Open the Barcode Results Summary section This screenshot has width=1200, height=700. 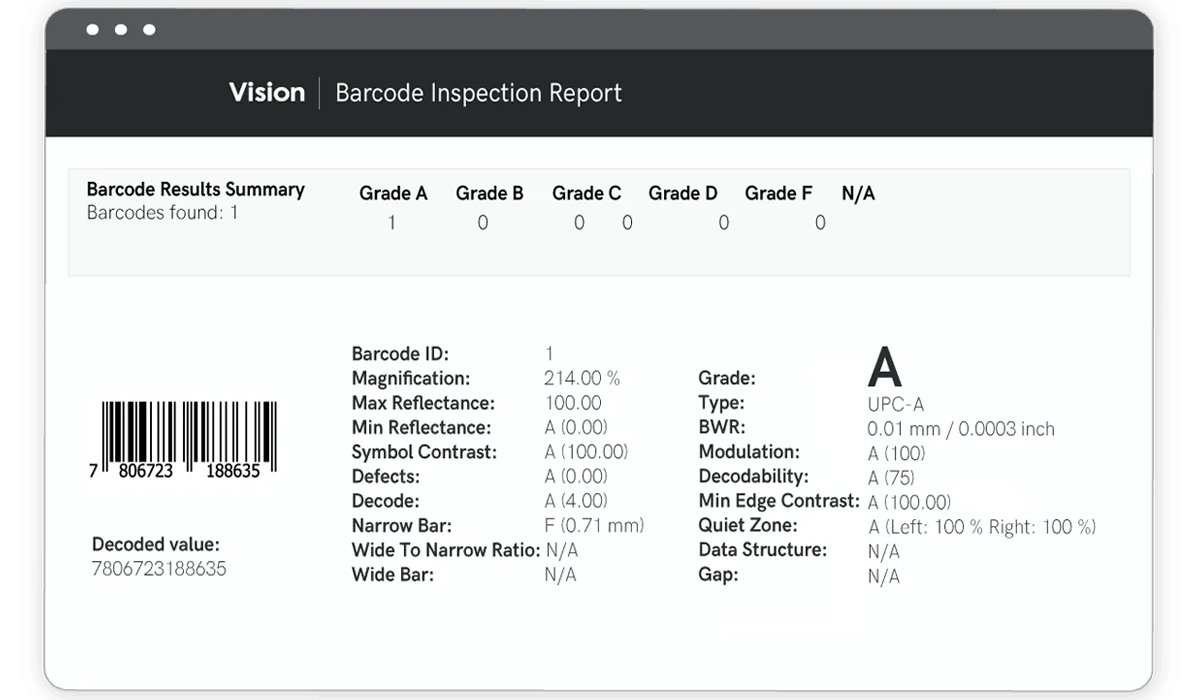[196, 189]
